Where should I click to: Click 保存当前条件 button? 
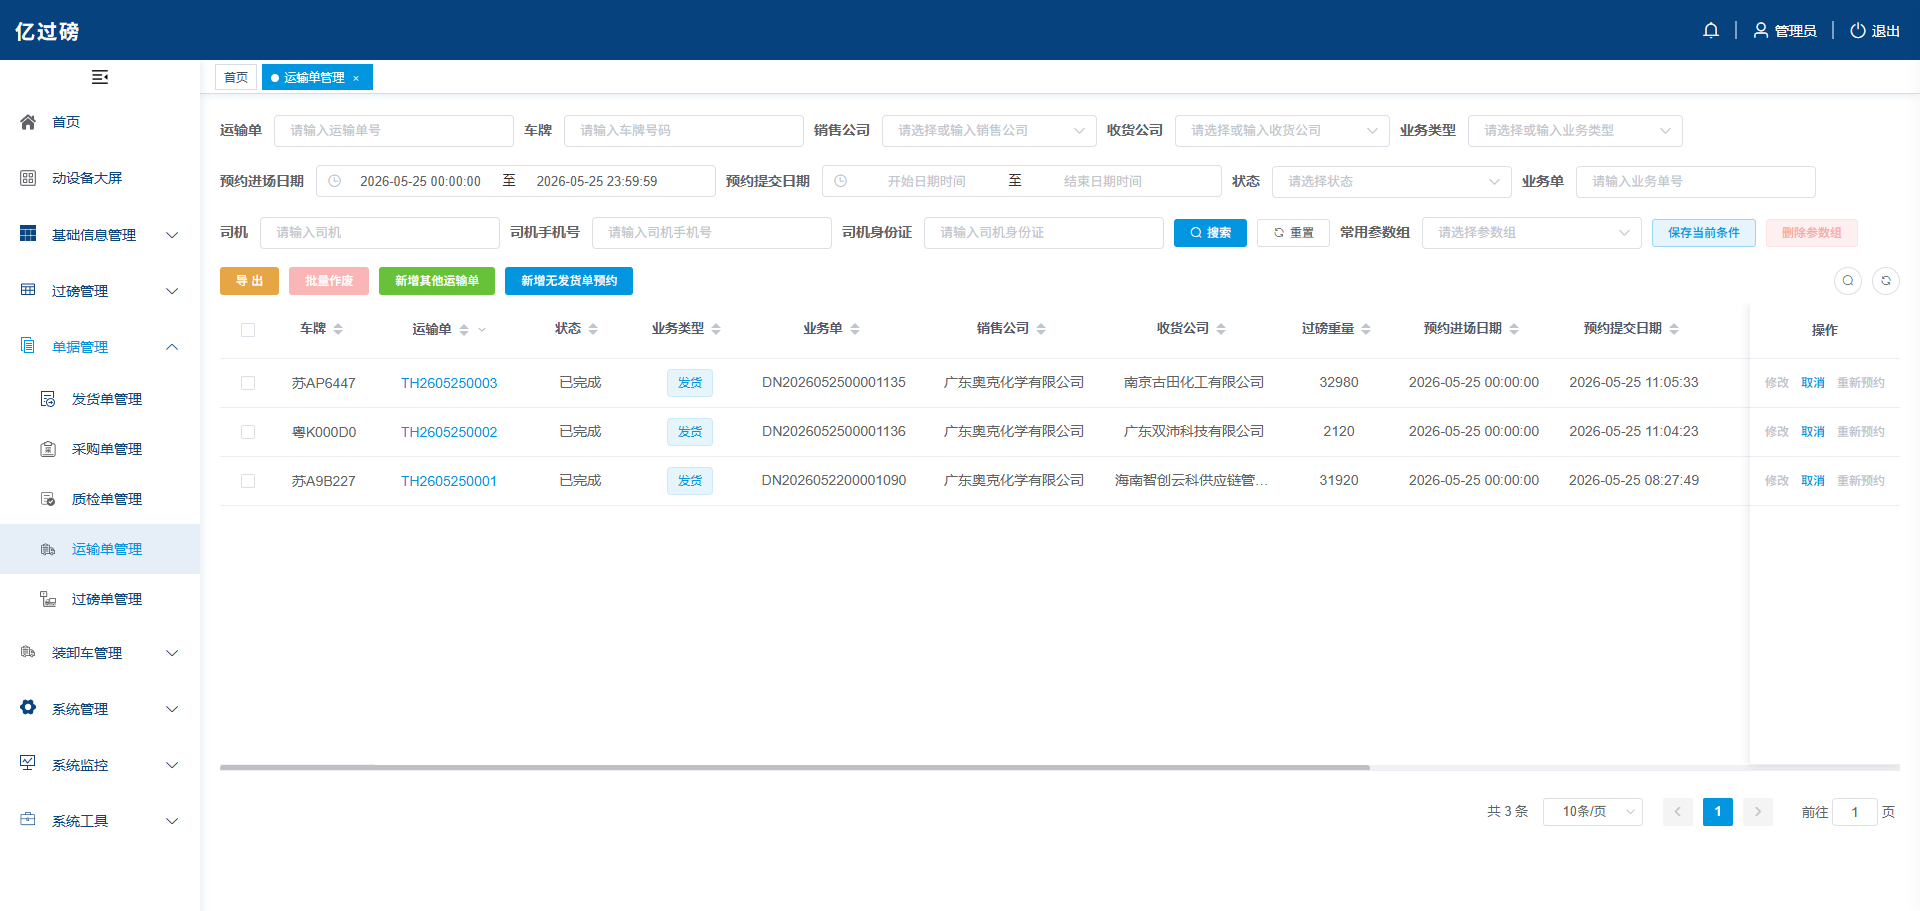coord(1704,233)
